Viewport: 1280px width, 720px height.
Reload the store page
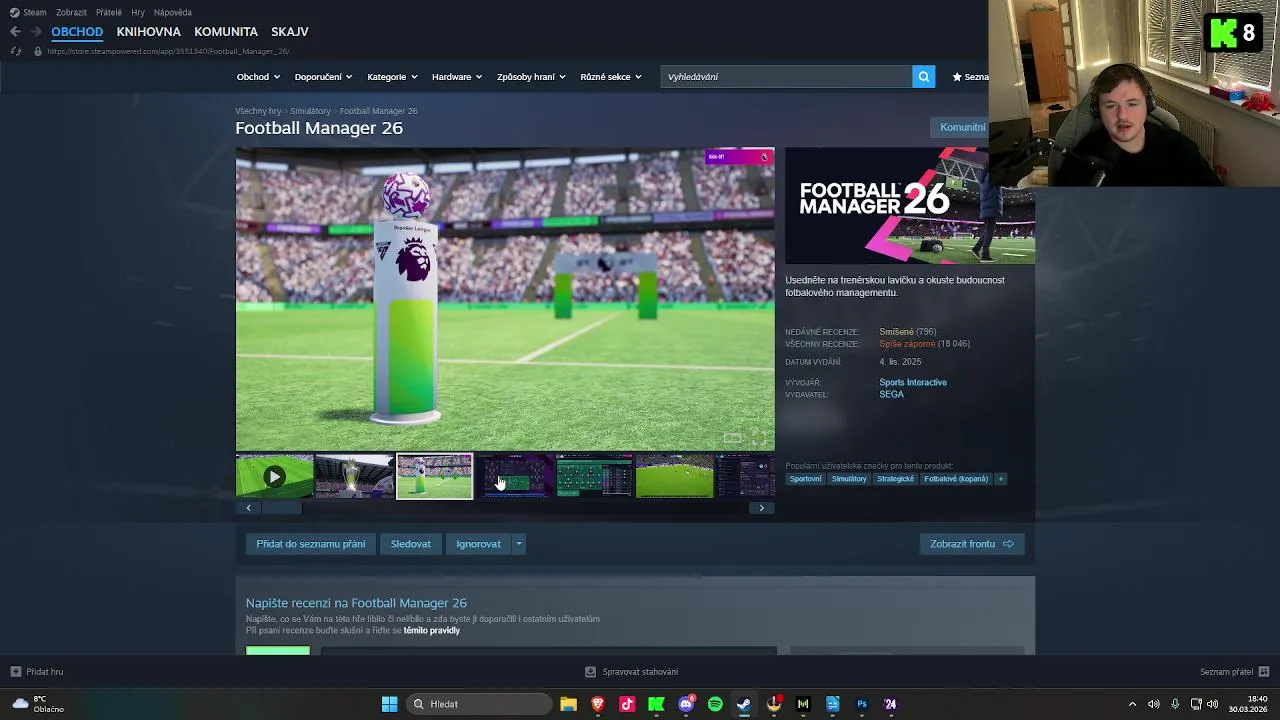coord(16,51)
